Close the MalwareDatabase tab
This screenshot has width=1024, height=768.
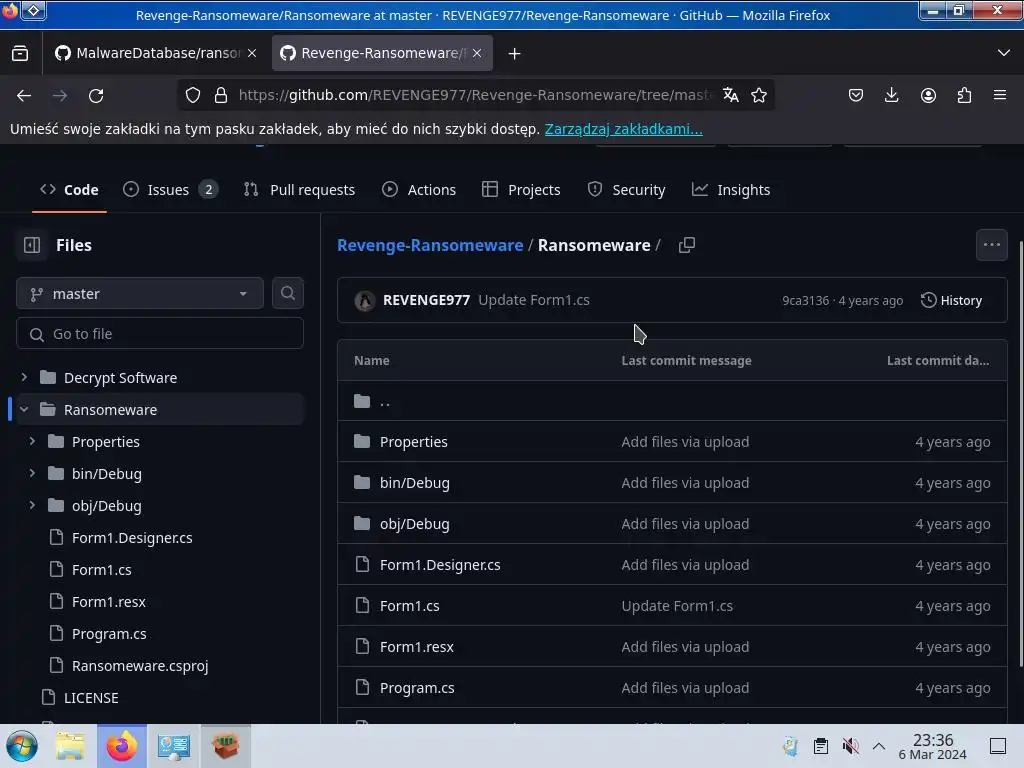252,53
